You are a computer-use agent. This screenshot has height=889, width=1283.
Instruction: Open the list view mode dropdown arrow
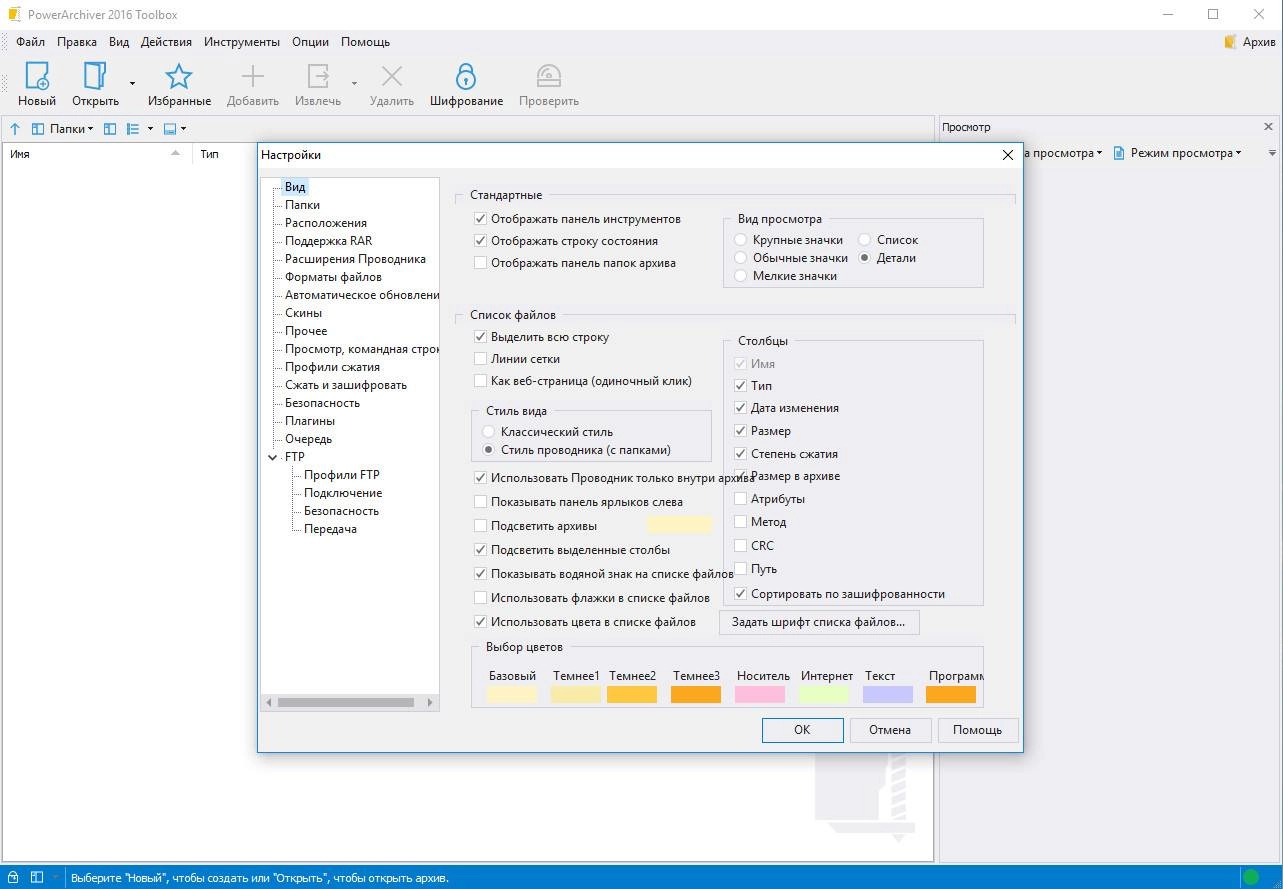click(150, 129)
